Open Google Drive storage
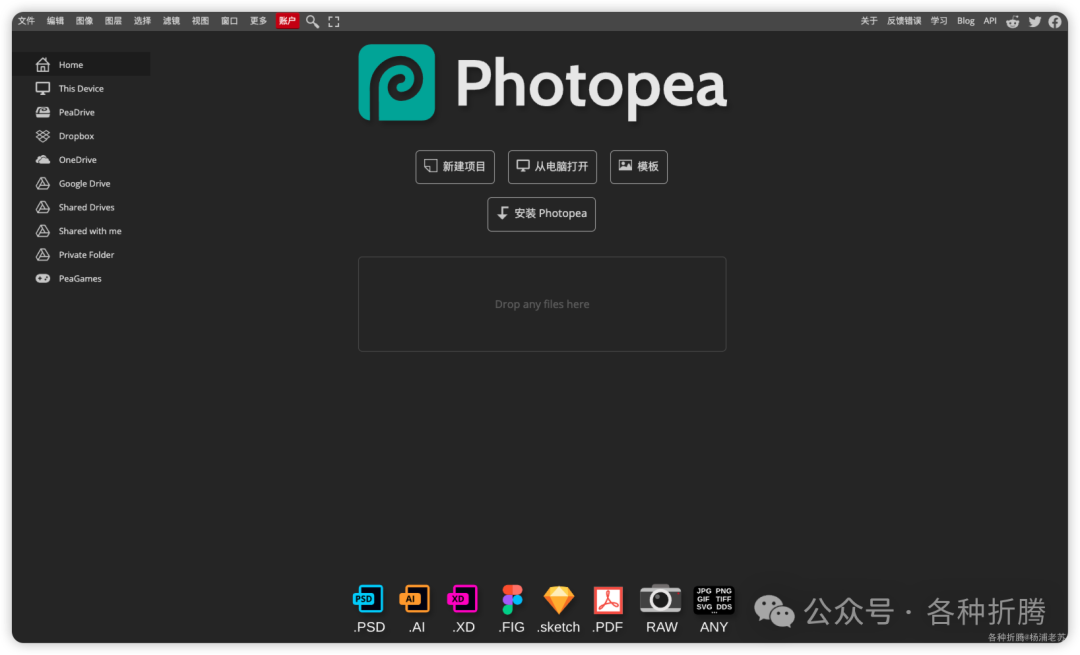The width and height of the screenshot is (1080, 655). coord(81,183)
